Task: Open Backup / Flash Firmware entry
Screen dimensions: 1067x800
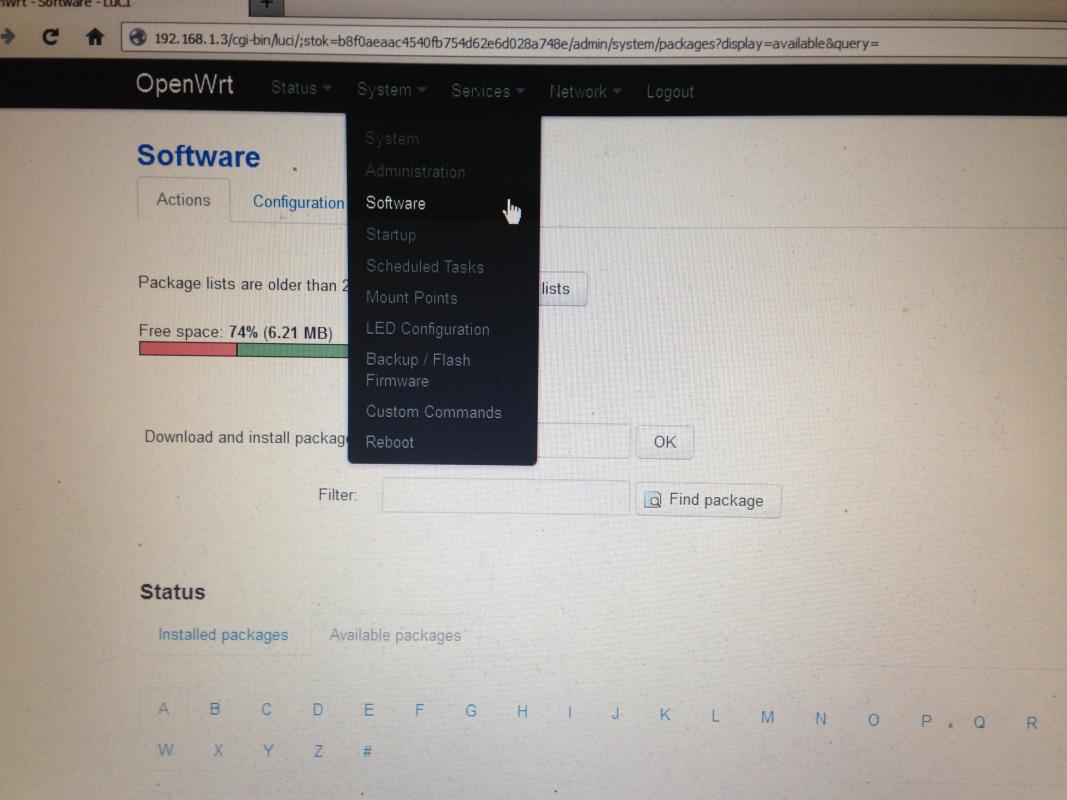Action: [418, 369]
